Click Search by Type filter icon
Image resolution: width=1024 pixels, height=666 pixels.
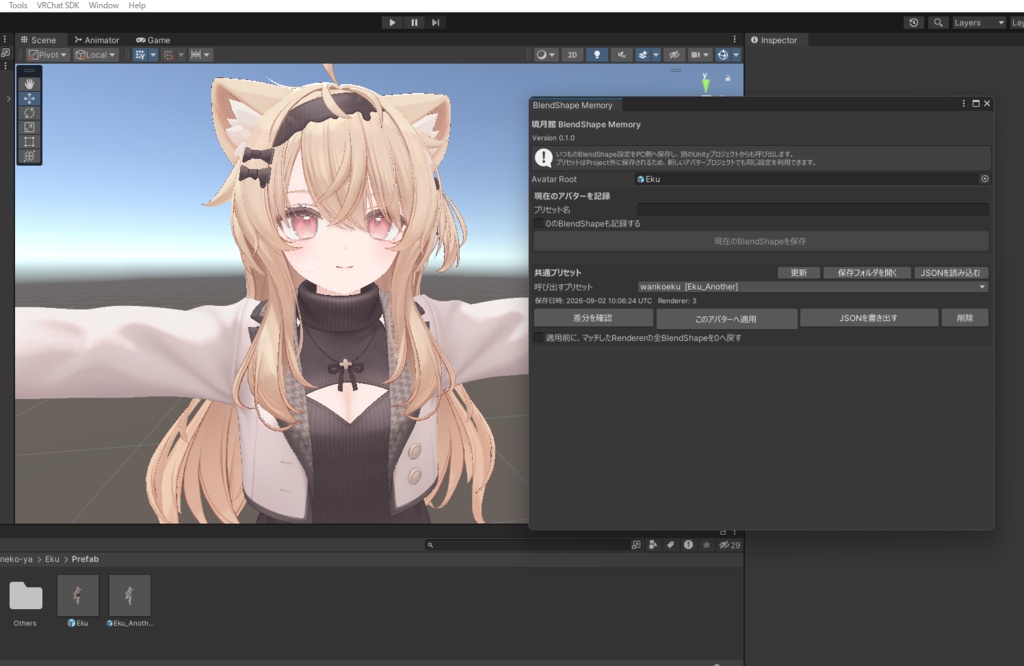[x=652, y=545]
